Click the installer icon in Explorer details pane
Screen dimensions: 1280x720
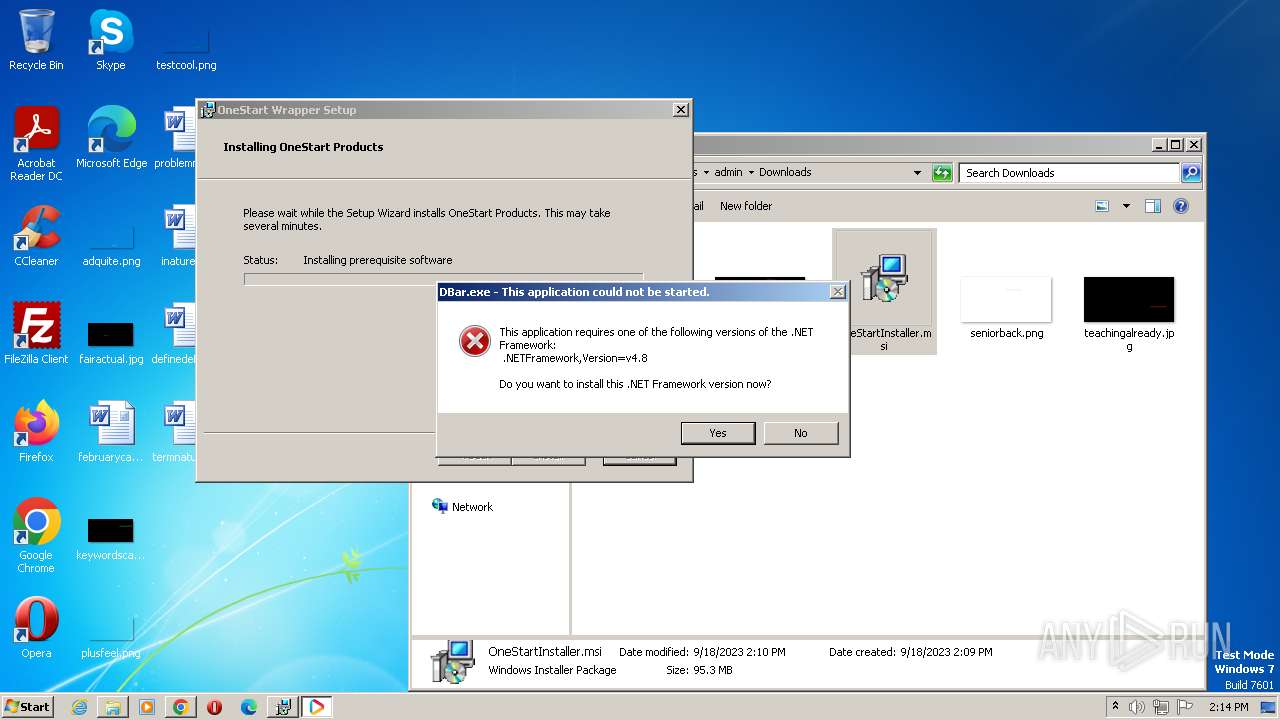452,661
